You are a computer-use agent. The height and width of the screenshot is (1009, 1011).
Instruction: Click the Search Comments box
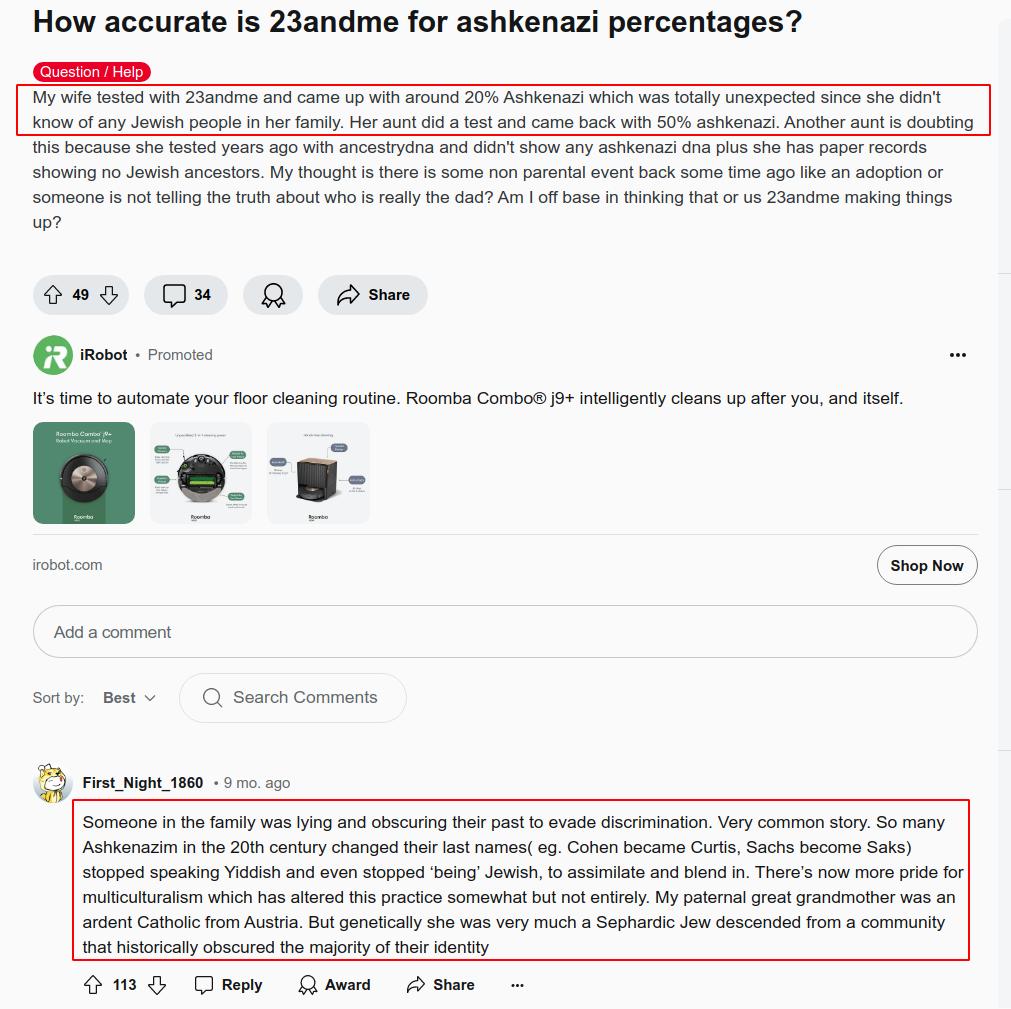click(x=293, y=698)
